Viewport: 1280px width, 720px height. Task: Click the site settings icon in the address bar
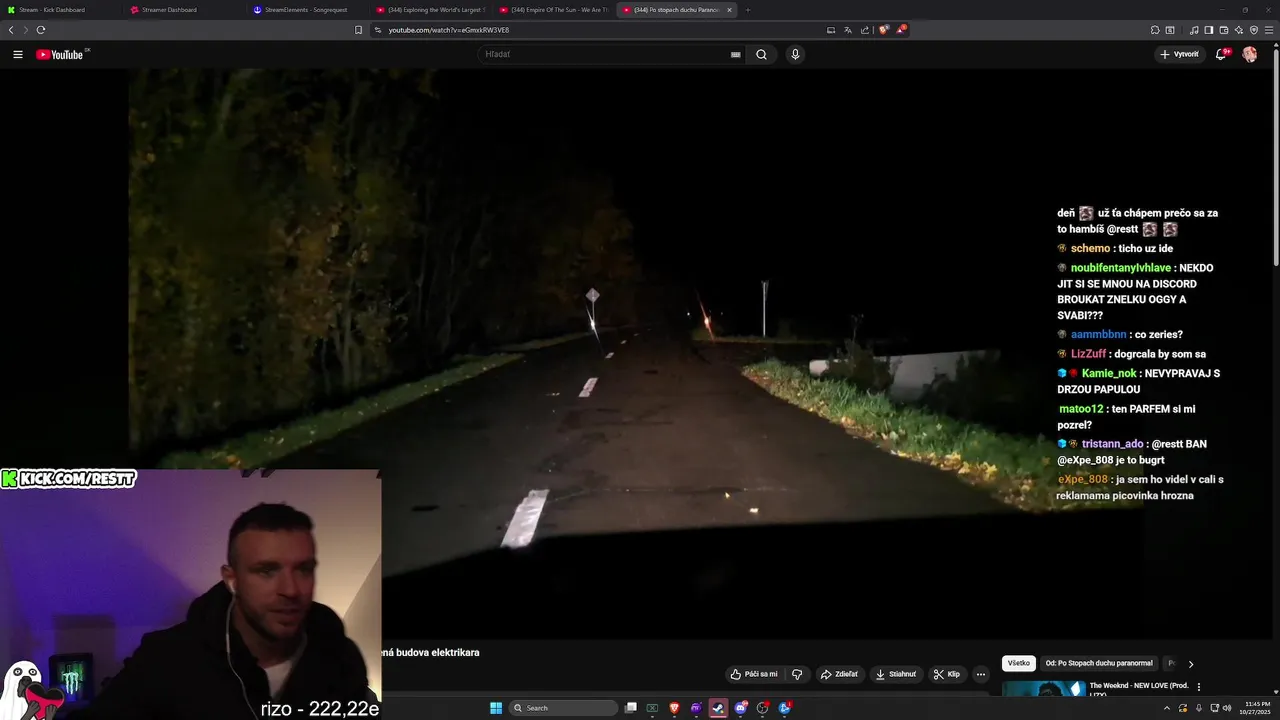coord(378,30)
